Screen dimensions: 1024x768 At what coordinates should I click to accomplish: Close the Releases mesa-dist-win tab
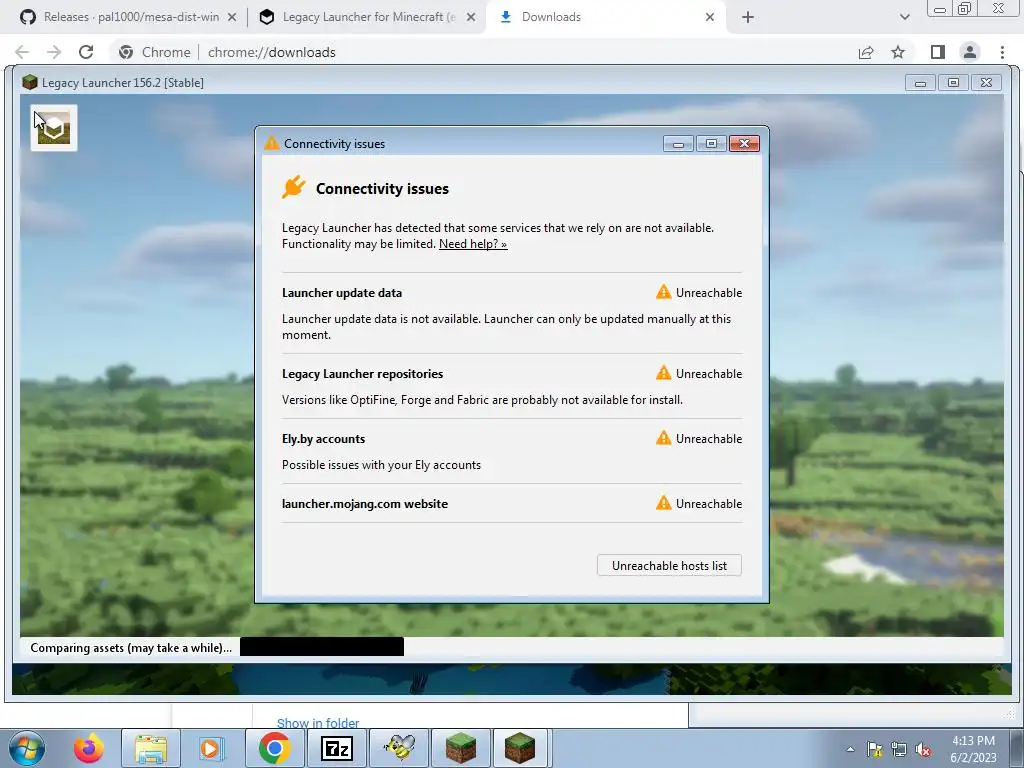click(232, 17)
